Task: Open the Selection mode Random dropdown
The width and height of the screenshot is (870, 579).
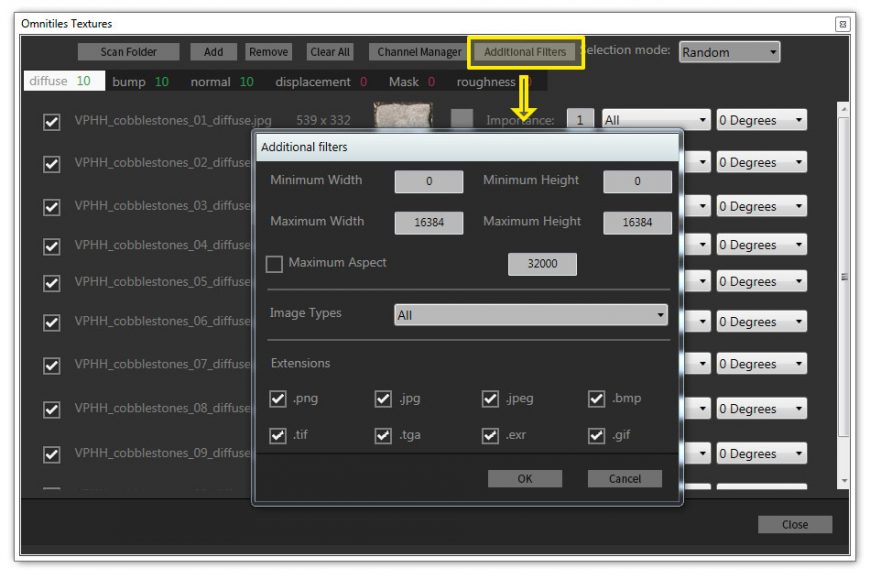Action: tap(729, 52)
